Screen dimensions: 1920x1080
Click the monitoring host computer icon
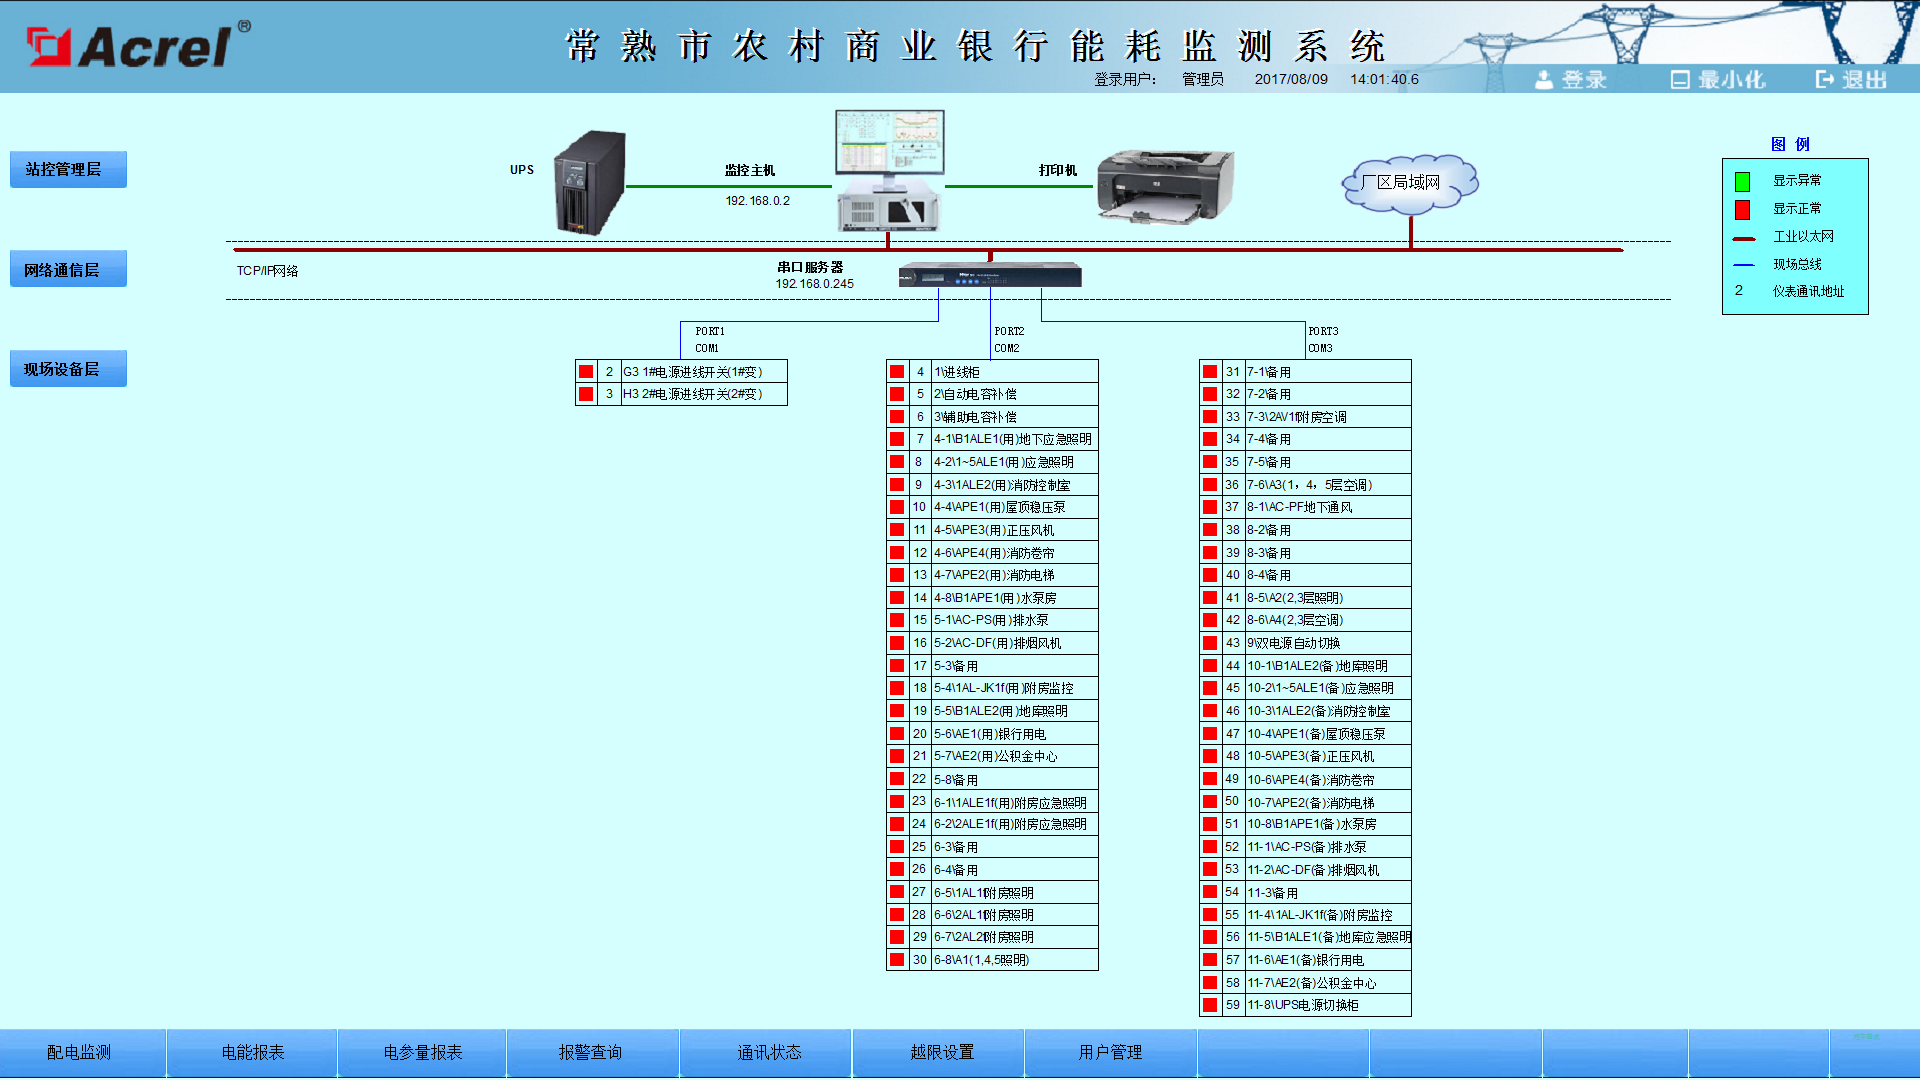click(x=889, y=171)
